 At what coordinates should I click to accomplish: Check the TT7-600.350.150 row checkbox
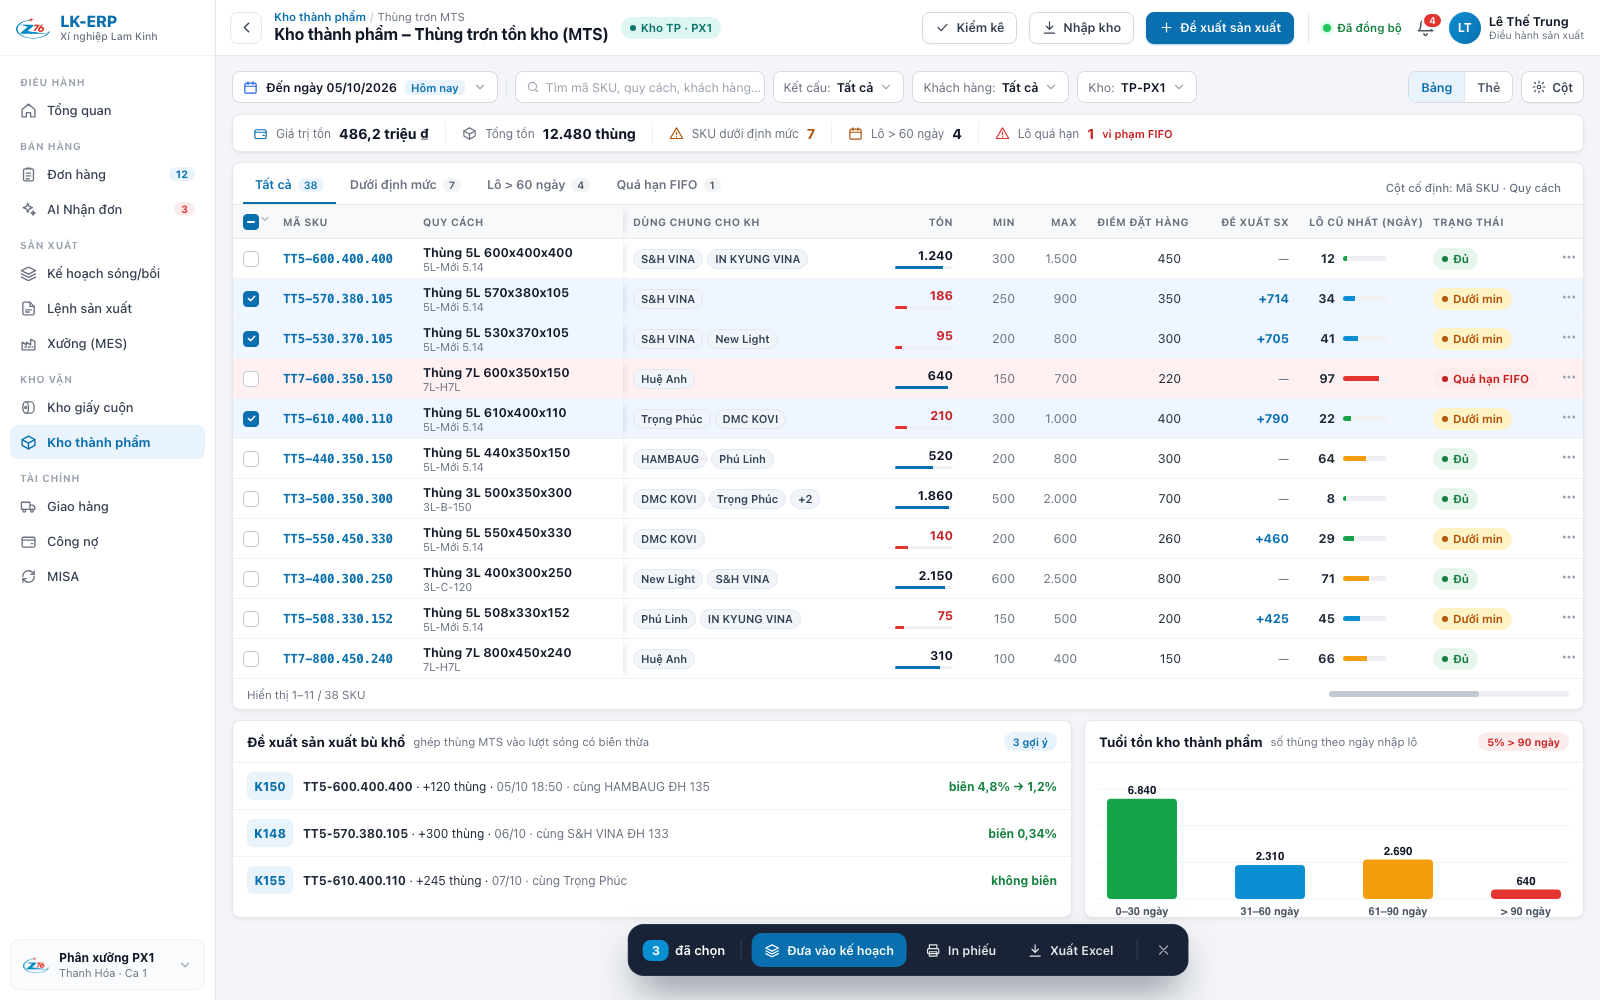(251, 379)
